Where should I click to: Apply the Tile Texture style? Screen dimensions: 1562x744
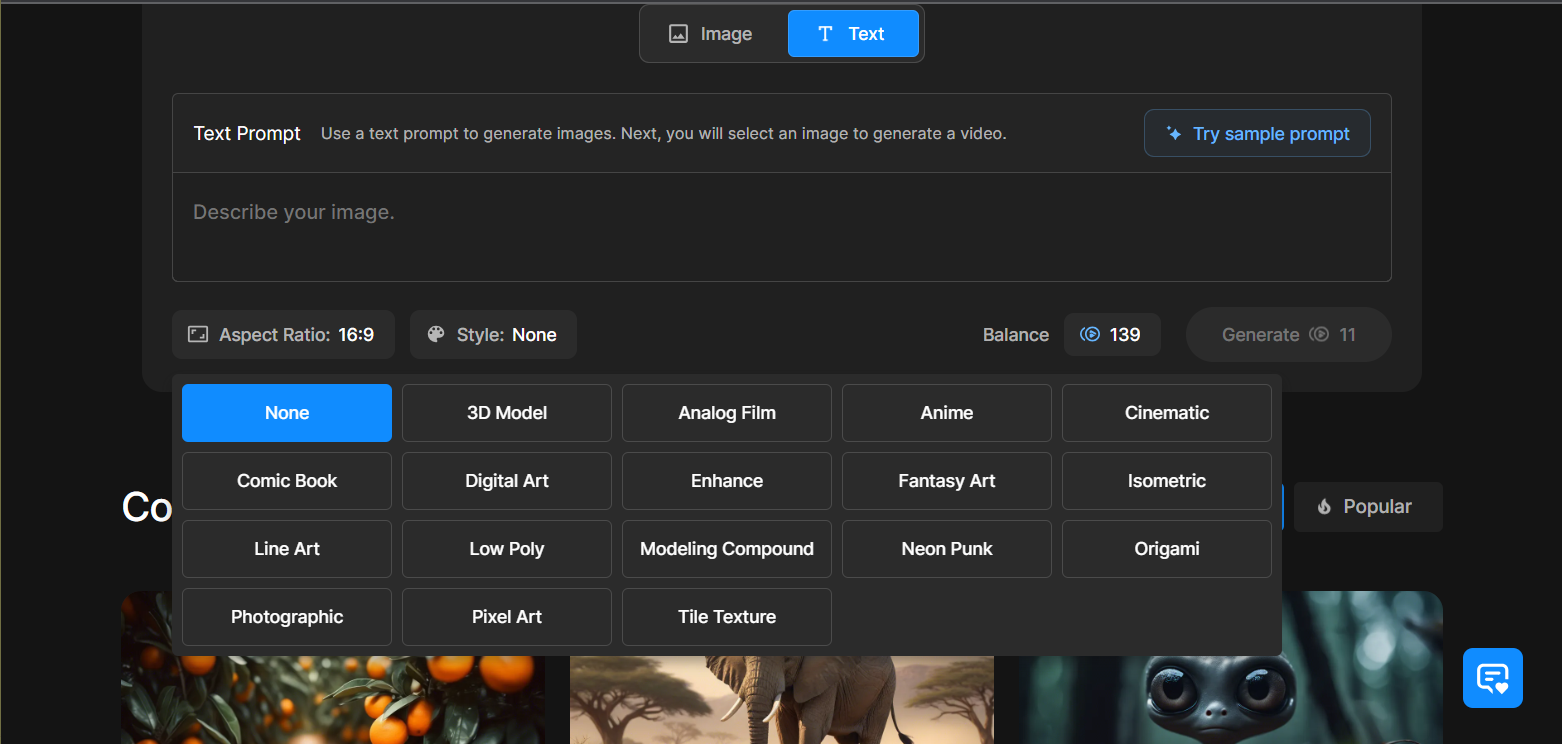[727, 617]
